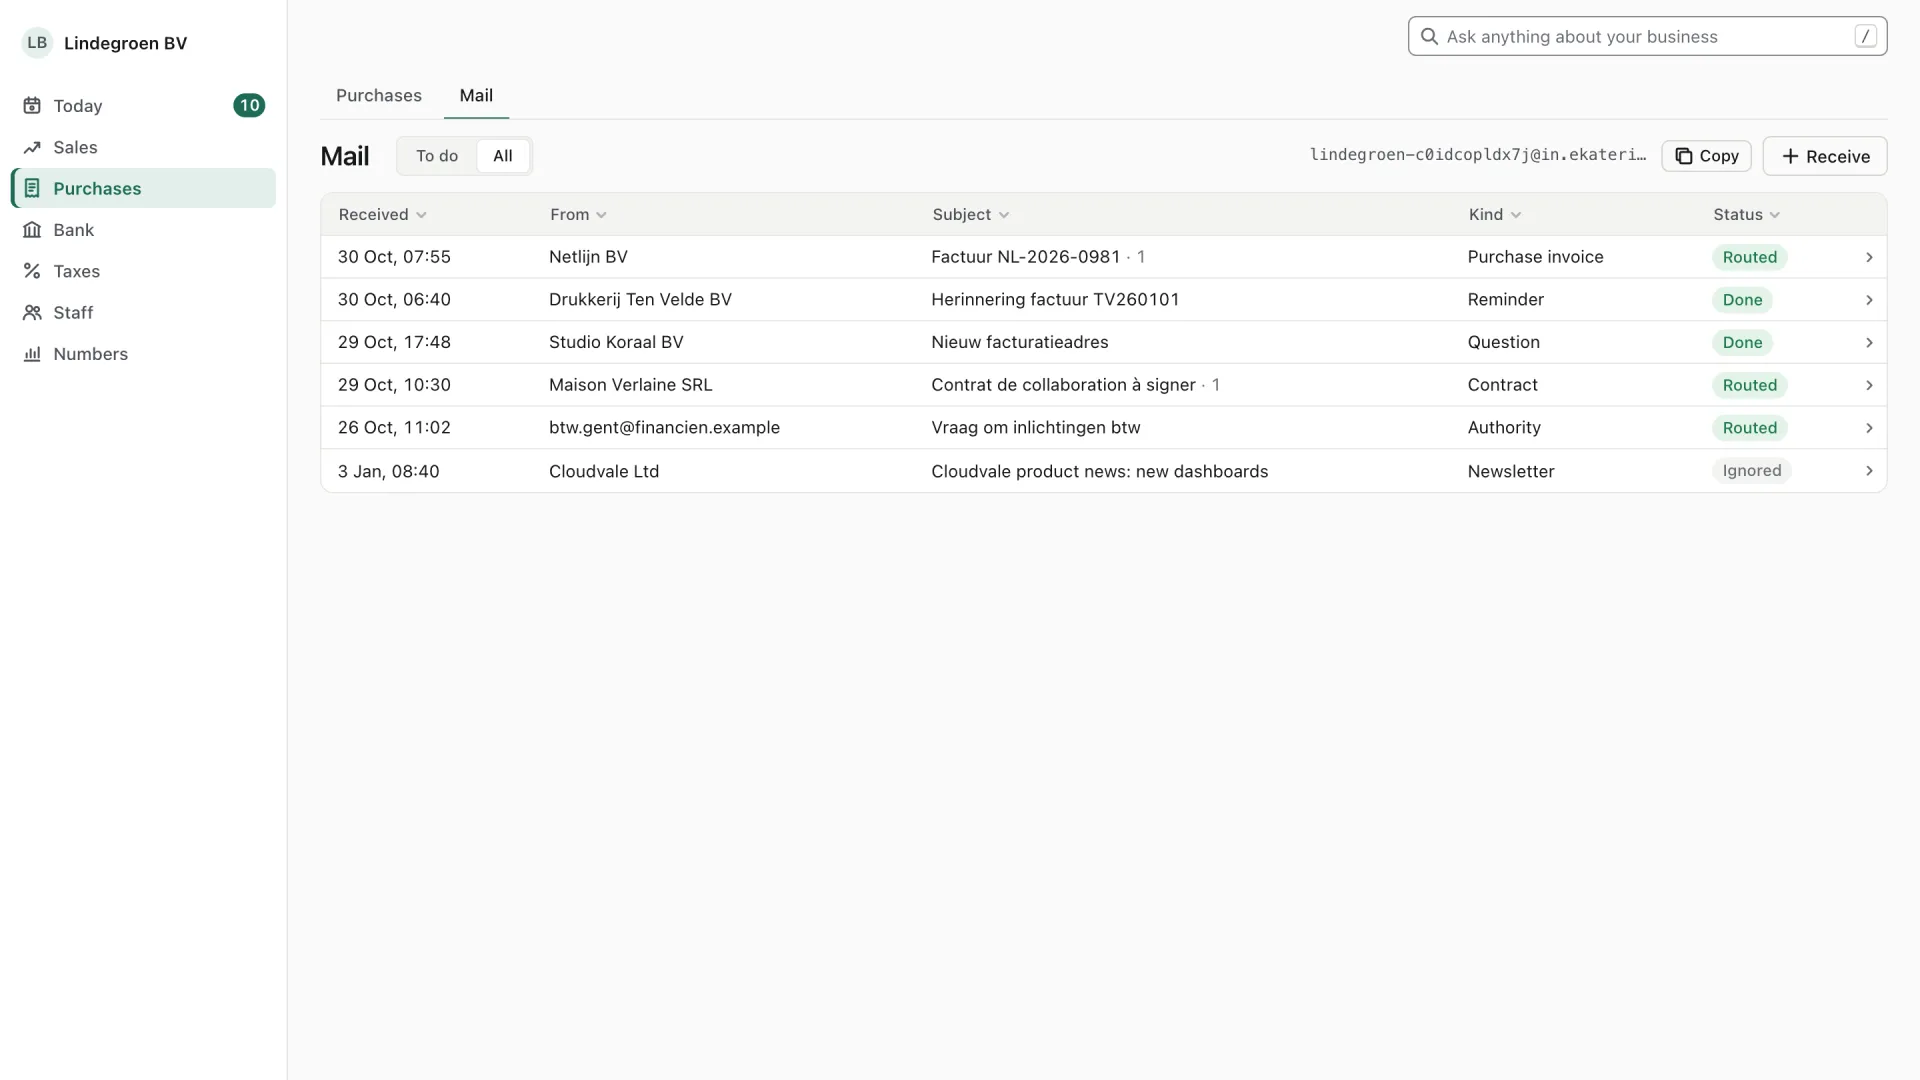1920x1080 pixels.
Task: Go to Numbers in the sidebar
Action: click(143, 354)
